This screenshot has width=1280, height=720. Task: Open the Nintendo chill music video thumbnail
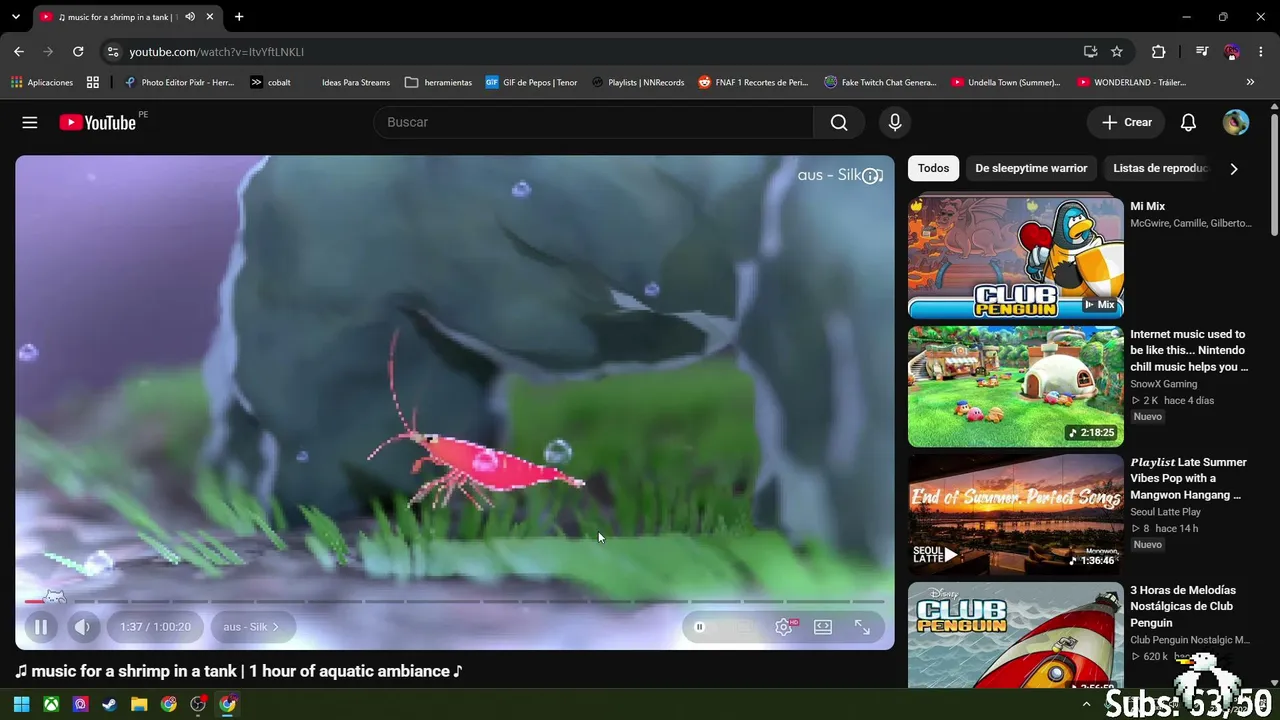(x=1016, y=386)
